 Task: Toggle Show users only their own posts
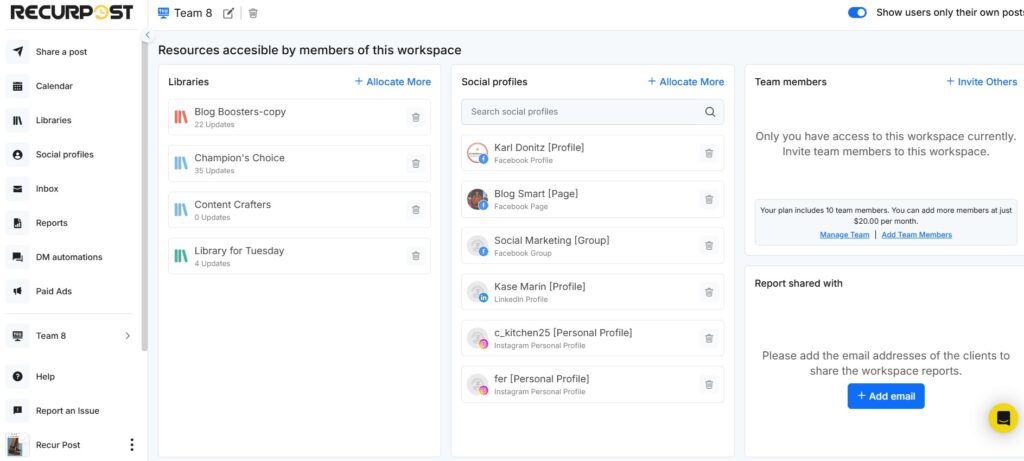(857, 12)
